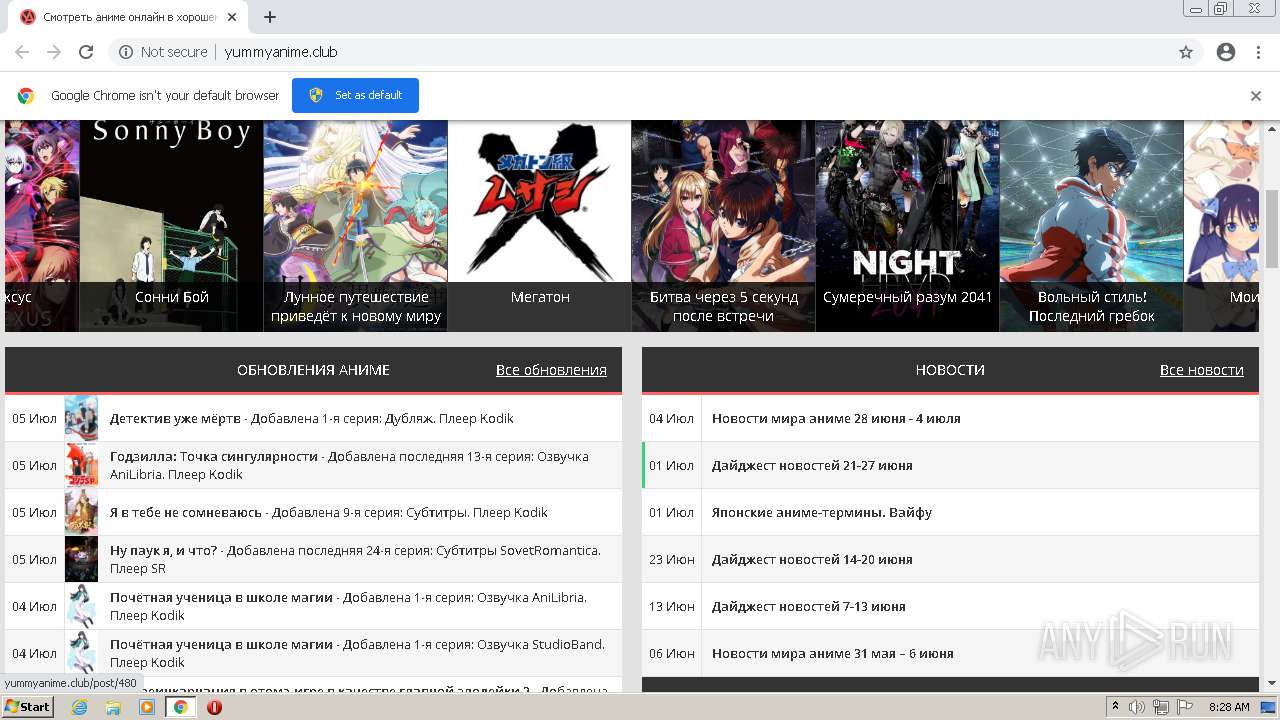Open Вольный стиль! Последний гребок poster

click(x=1091, y=226)
